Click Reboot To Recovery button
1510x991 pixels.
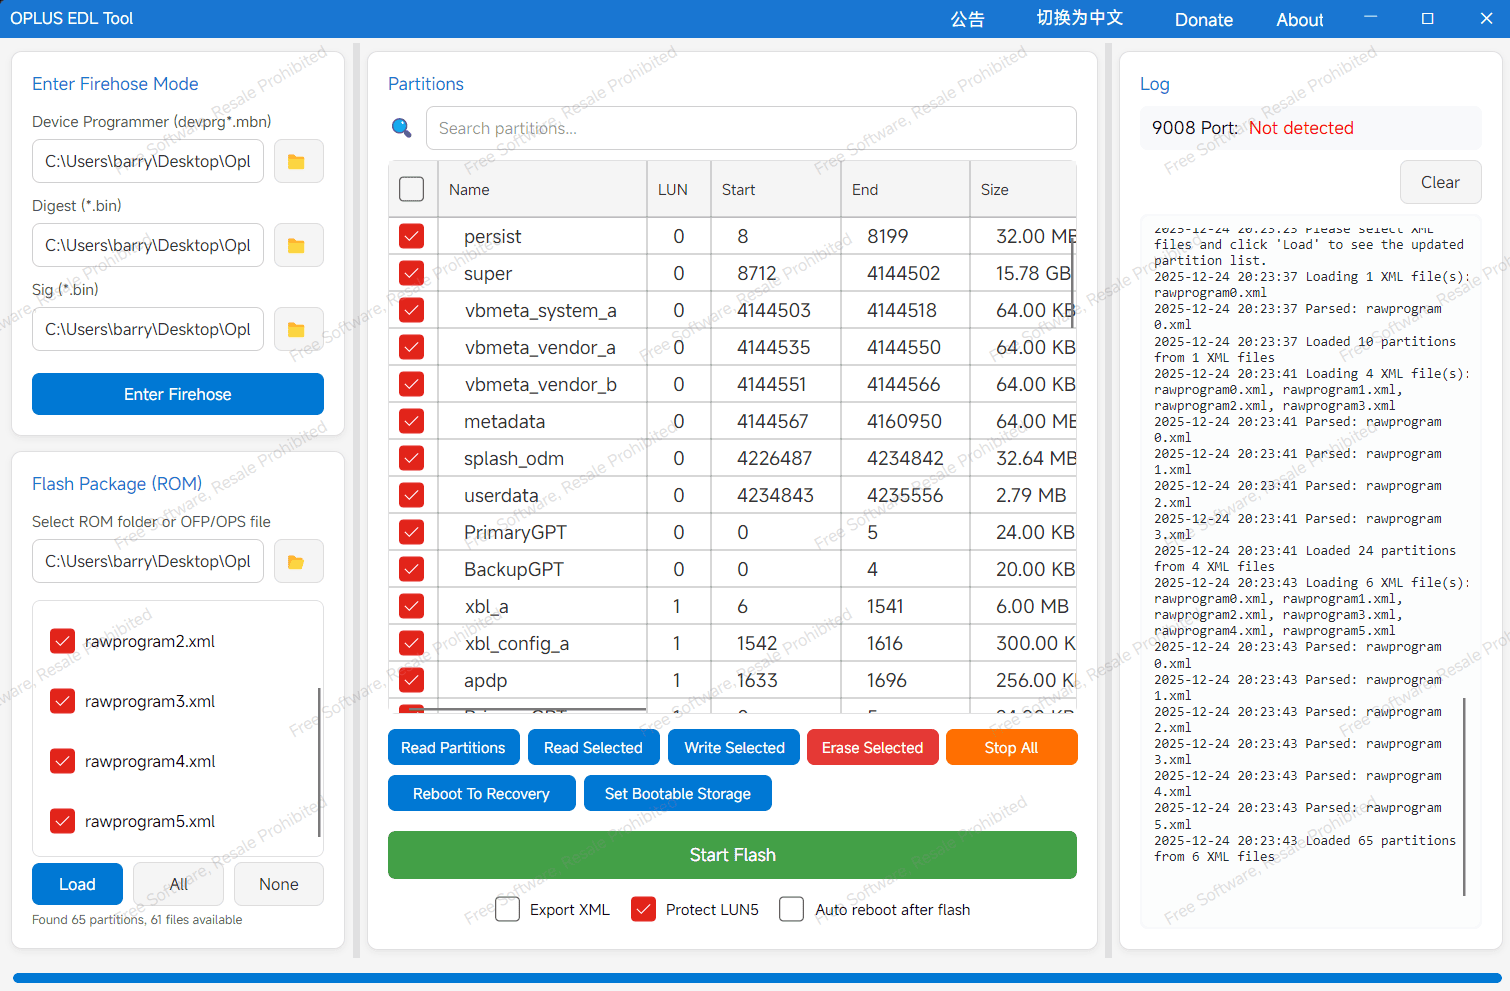pos(482,793)
